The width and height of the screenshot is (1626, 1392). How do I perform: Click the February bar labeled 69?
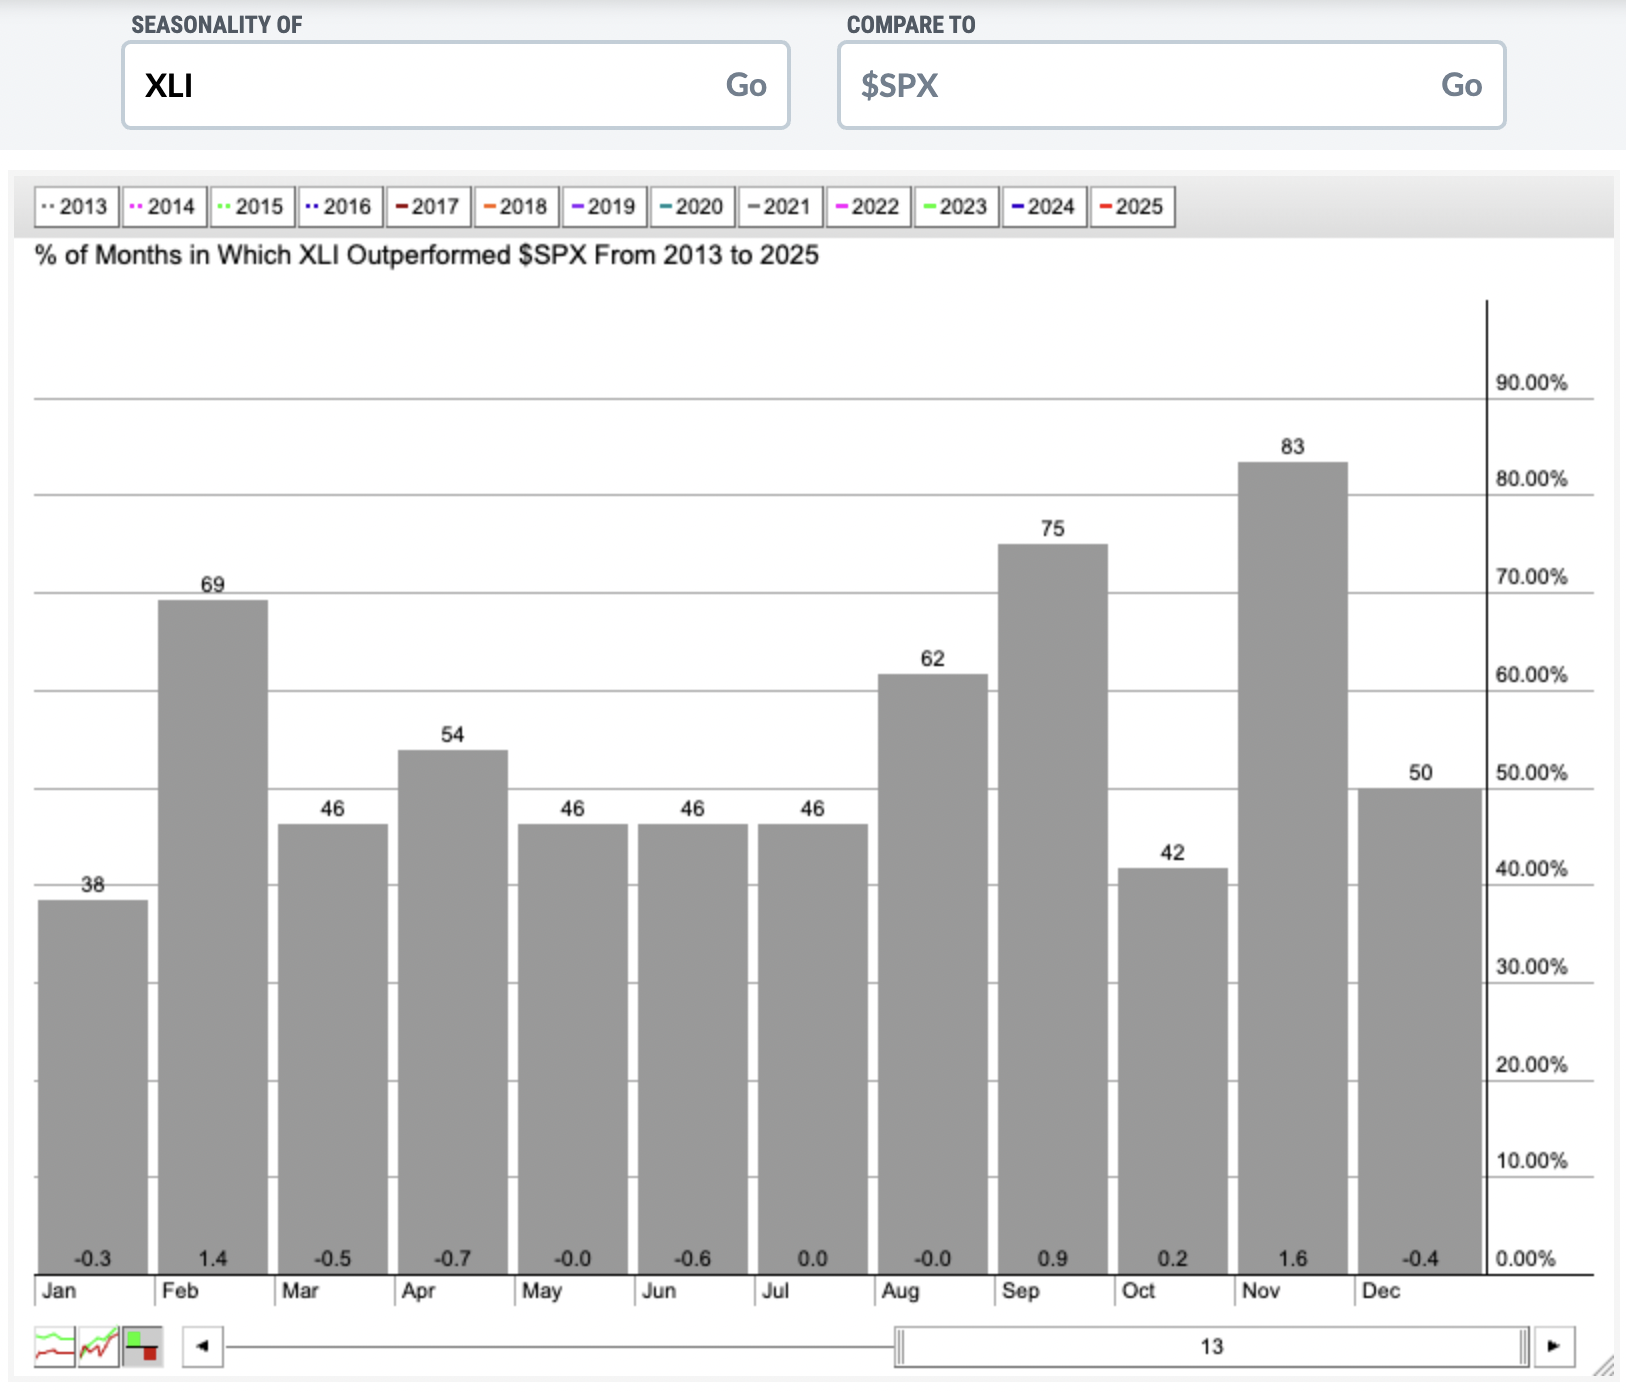[x=213, y=937]
